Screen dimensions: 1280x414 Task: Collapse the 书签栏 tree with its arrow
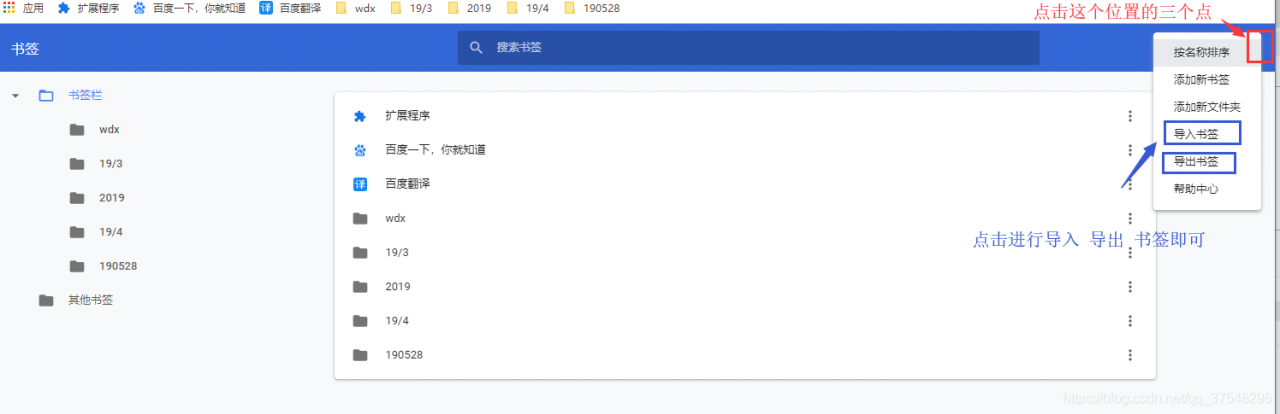pyautogui.click(x=15, y=96)
